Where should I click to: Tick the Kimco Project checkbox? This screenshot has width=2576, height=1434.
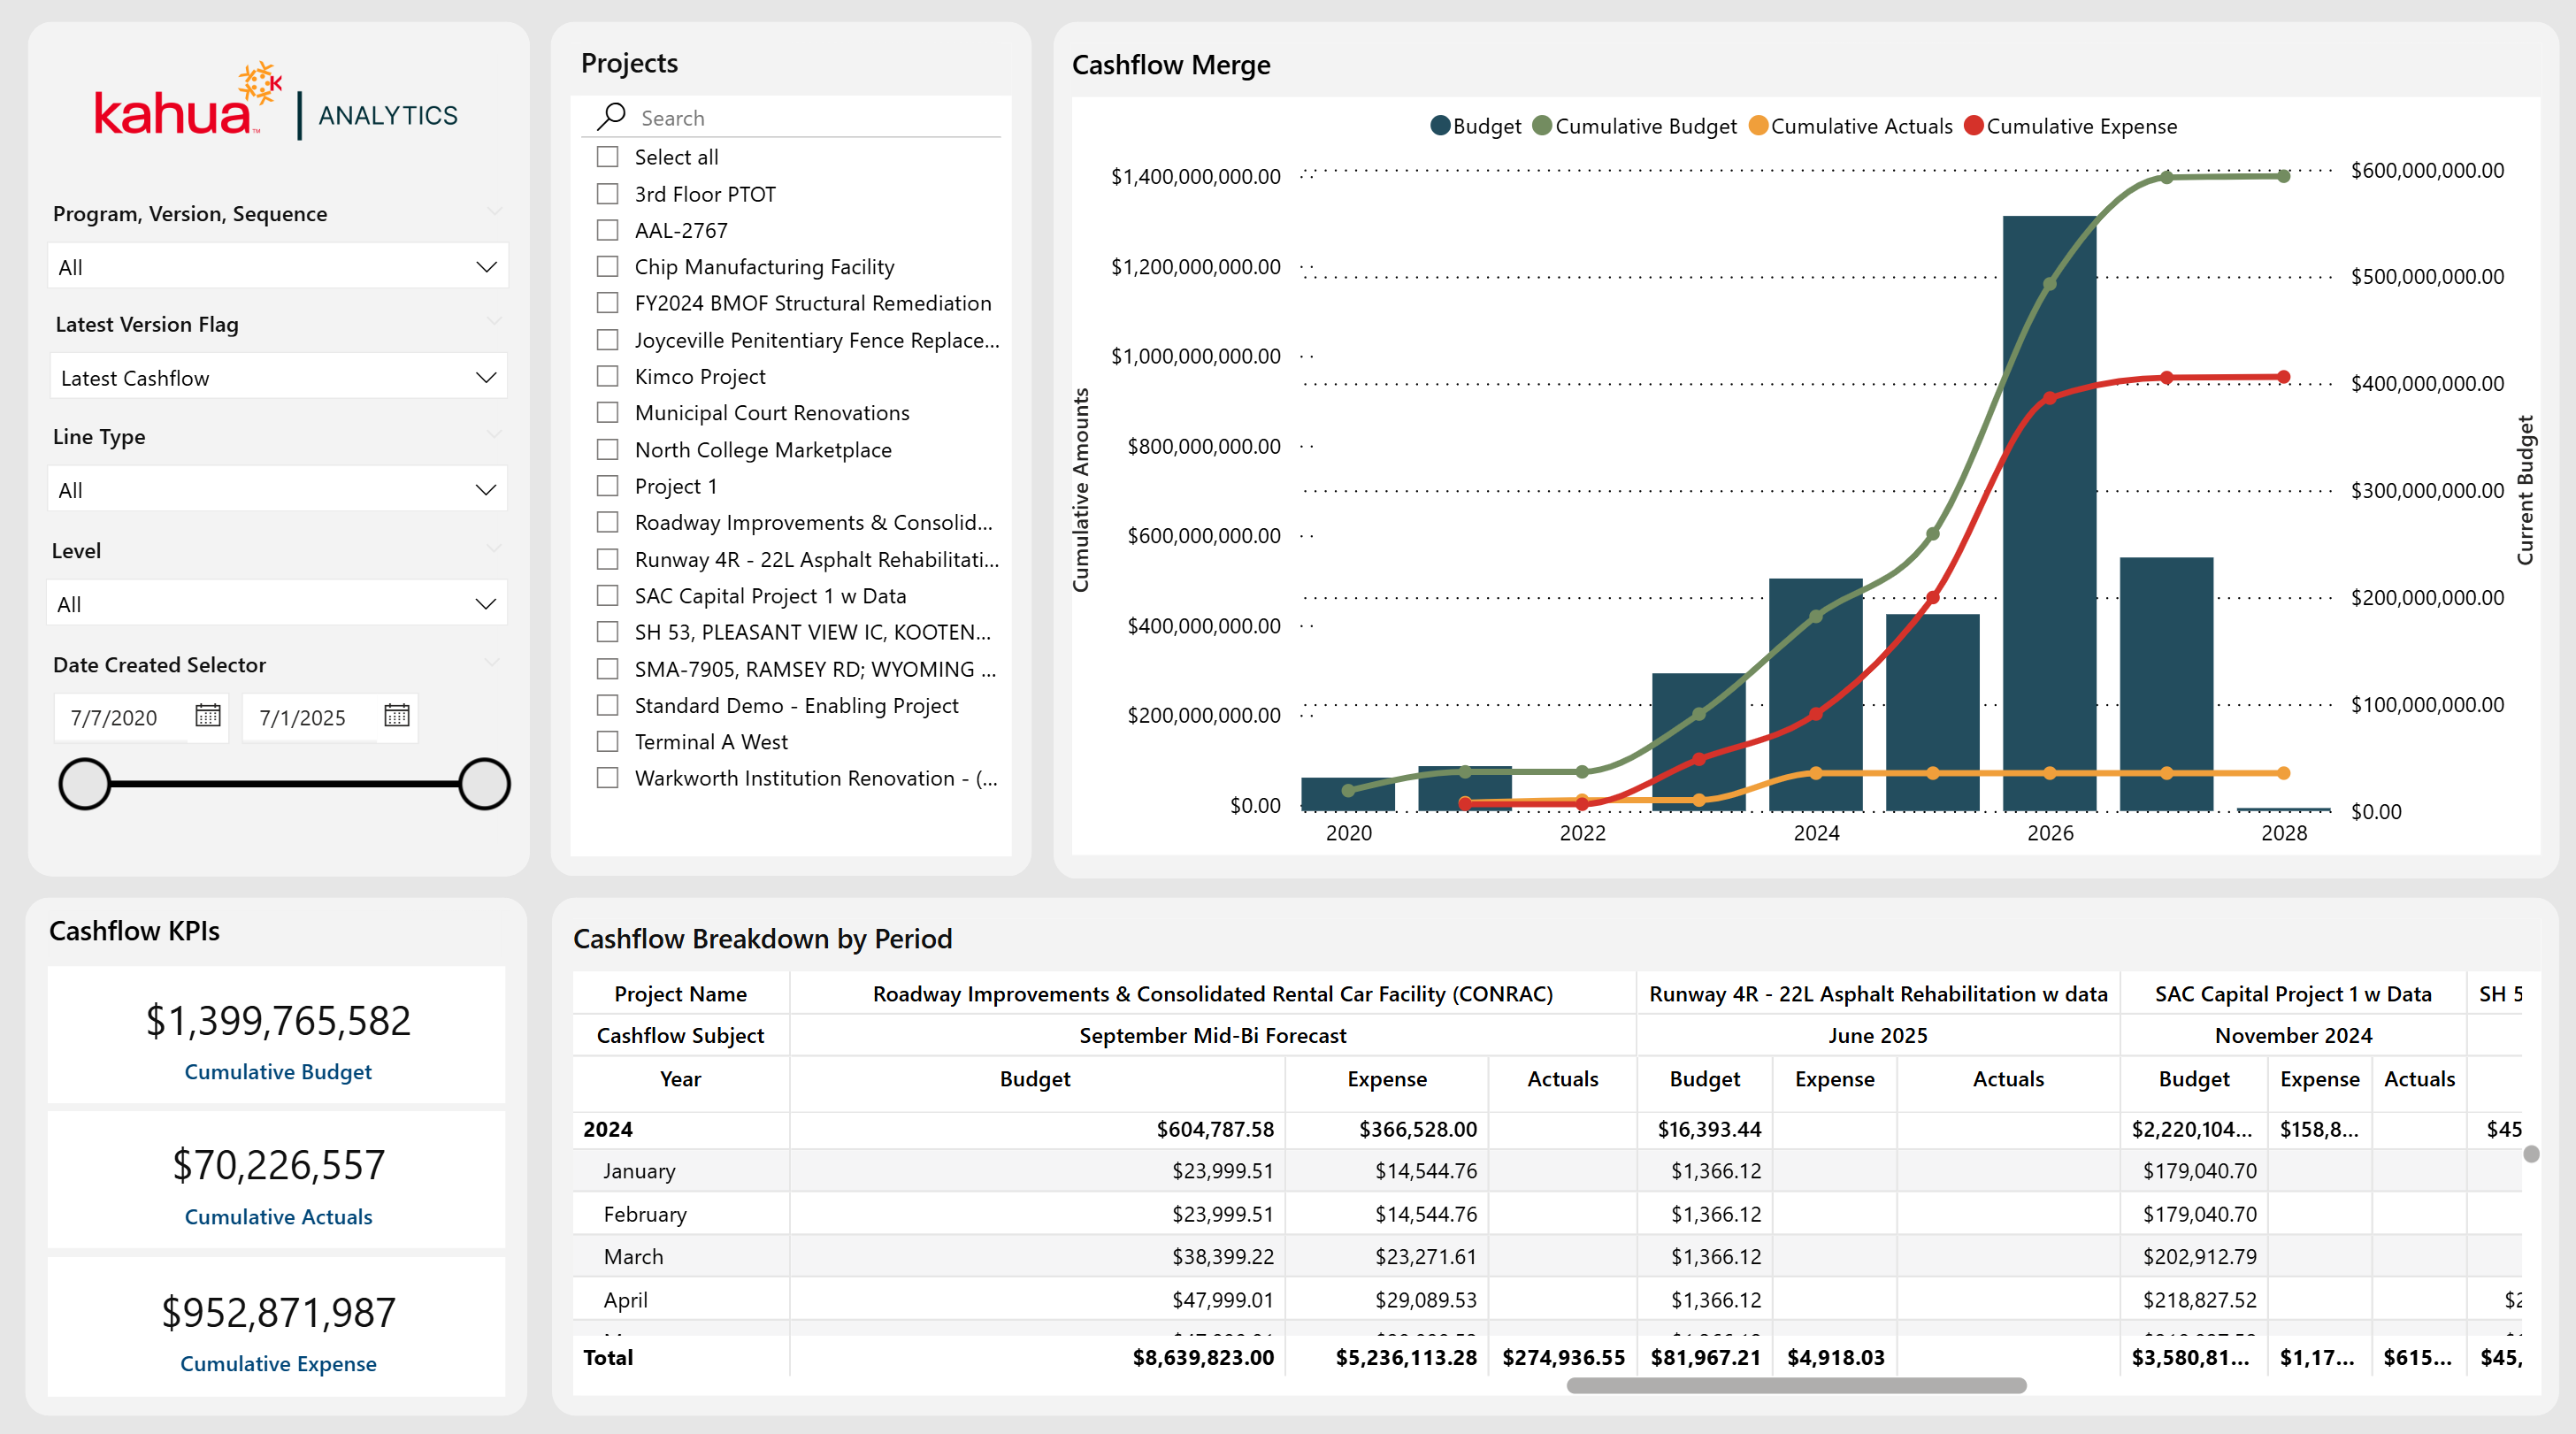pyautogui.click(x=607, y=377)
